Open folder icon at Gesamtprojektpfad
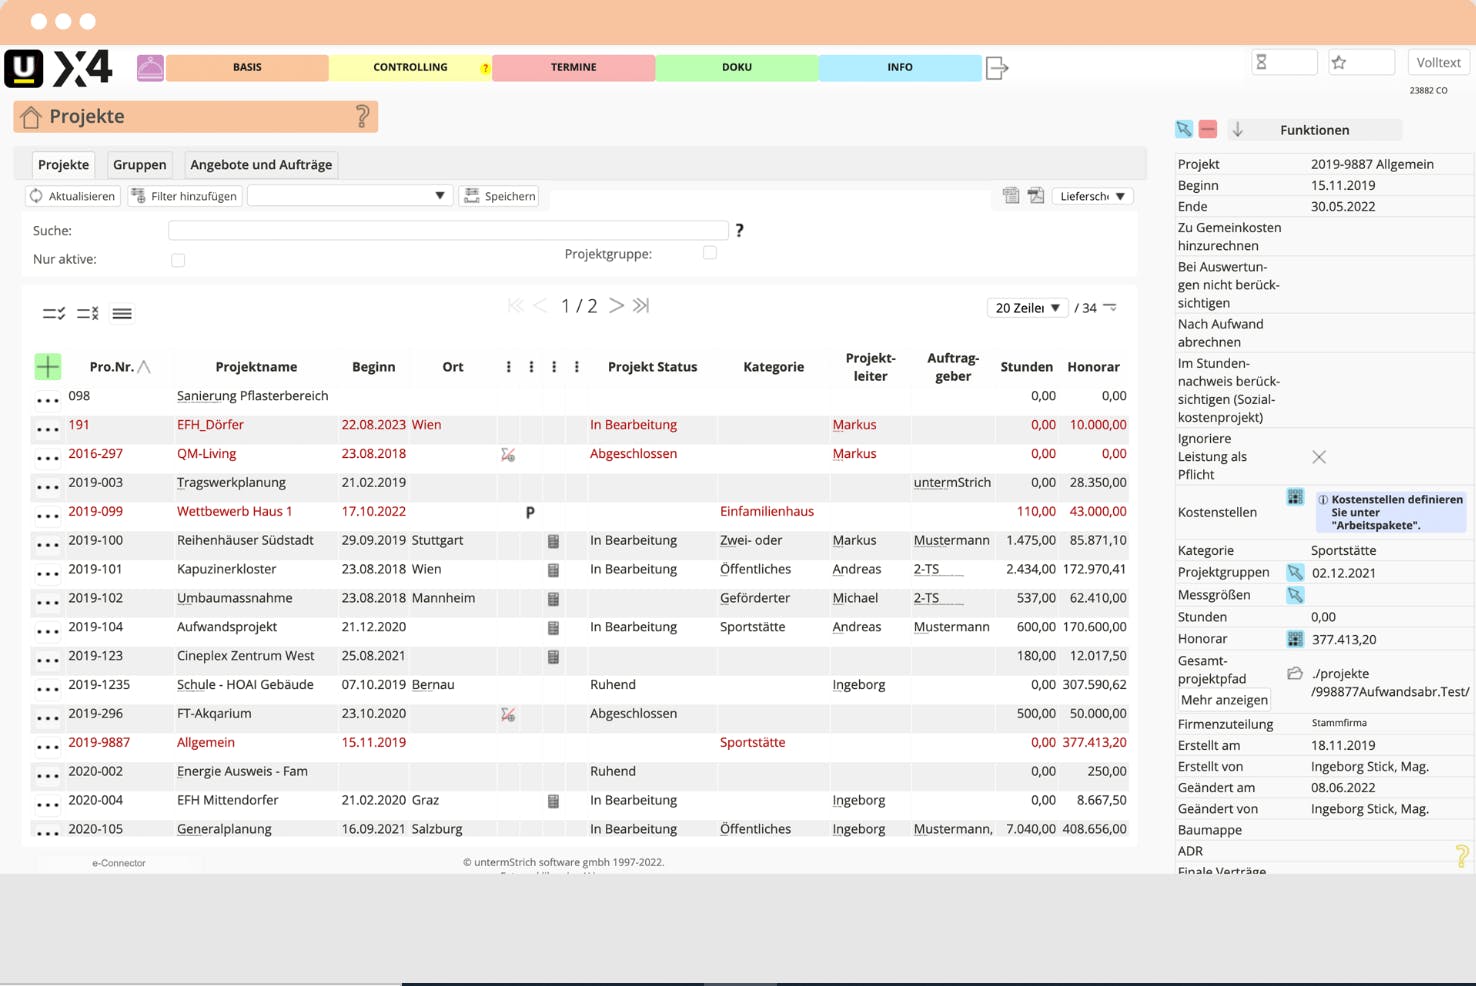 [1295, 674]
